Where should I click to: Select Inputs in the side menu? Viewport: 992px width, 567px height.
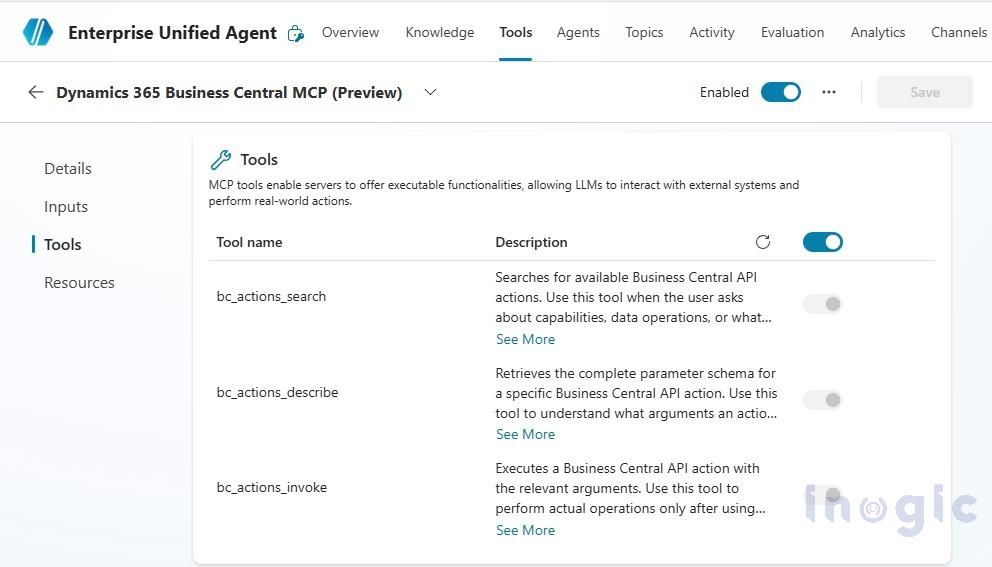click(x=66, y=207)
